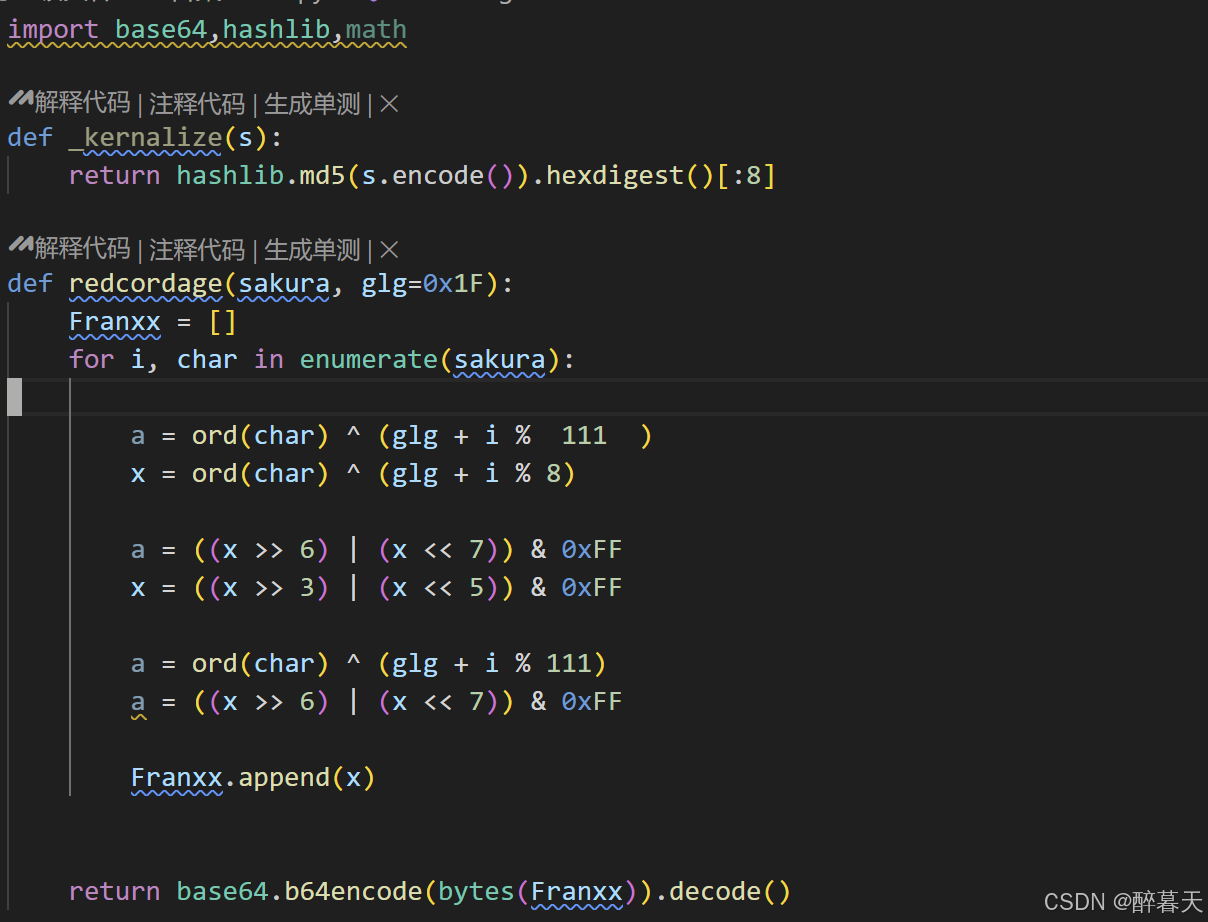Dismiss the code lens above _kernalize with its ×
Screen dimensions: 1208x922
[x=390, y=103]
